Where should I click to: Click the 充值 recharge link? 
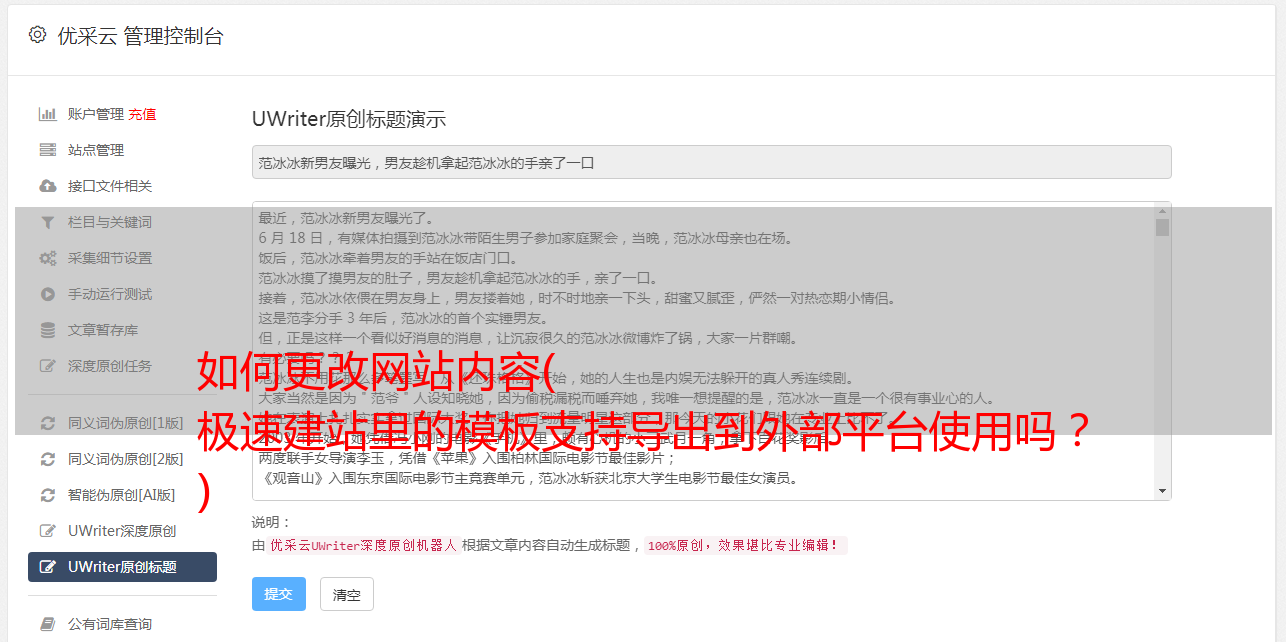pyautogui.click(x=142, y=114)
